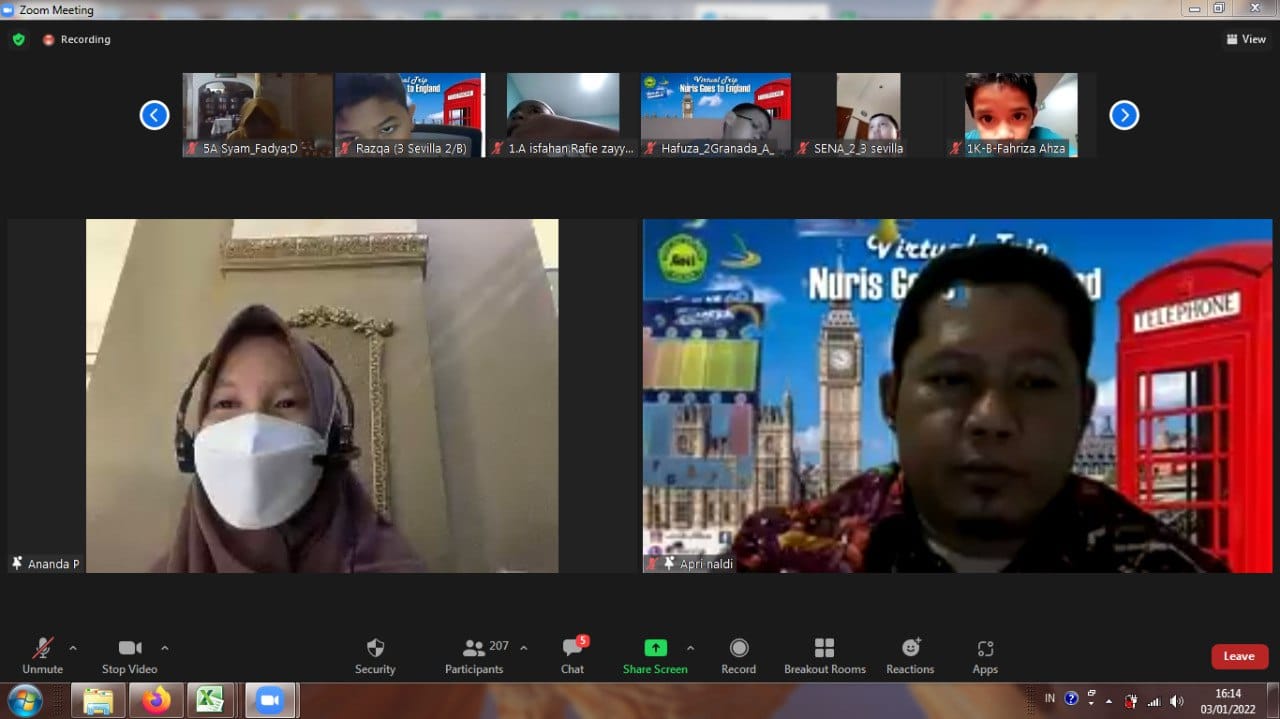The image size is (1280, 719).
Task: Click the green encryption shield icon
Action: click(18, 40)
